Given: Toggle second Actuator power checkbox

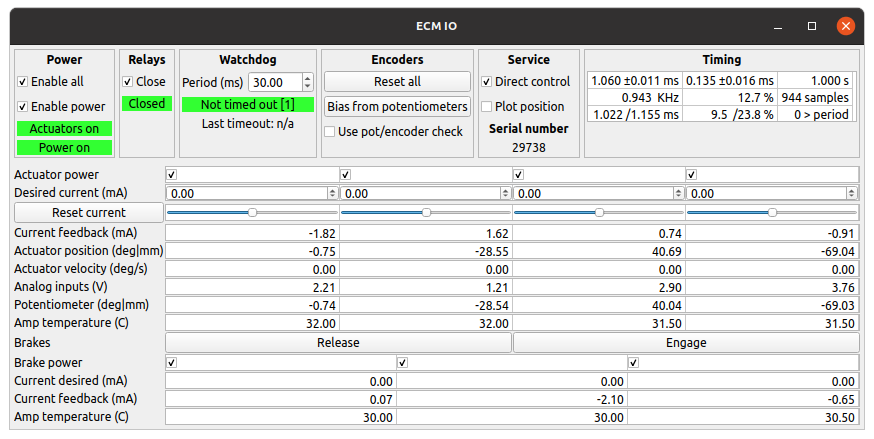Looking at the screenshot, I should click(x=346, y=175).
